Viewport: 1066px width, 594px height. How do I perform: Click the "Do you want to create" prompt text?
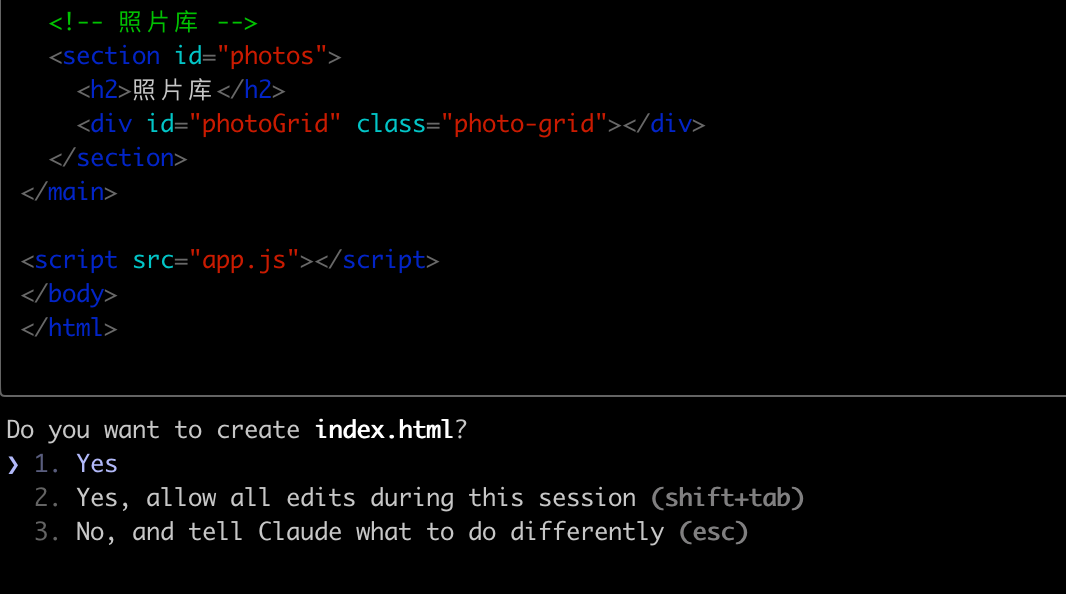click(x=153, y=430)
